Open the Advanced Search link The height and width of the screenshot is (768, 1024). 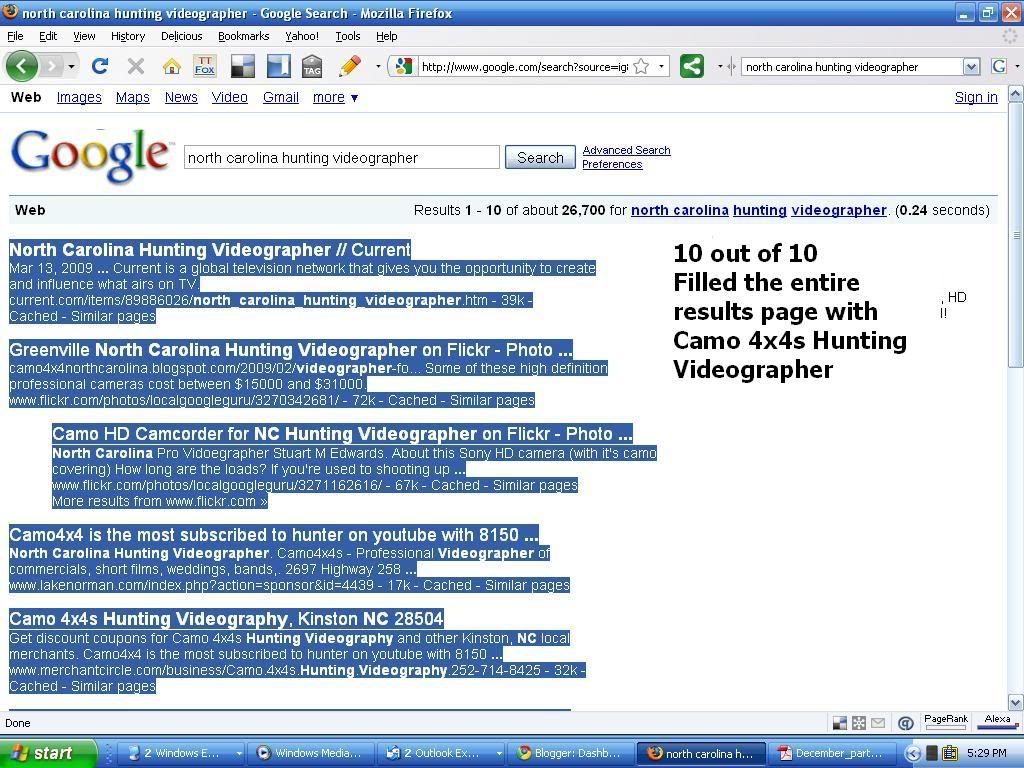pyautogui.click(x=626, y=150)
